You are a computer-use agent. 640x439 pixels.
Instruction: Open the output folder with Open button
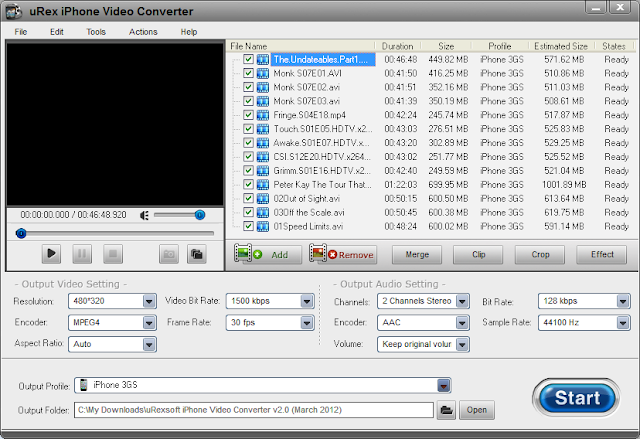pos(477,410)
